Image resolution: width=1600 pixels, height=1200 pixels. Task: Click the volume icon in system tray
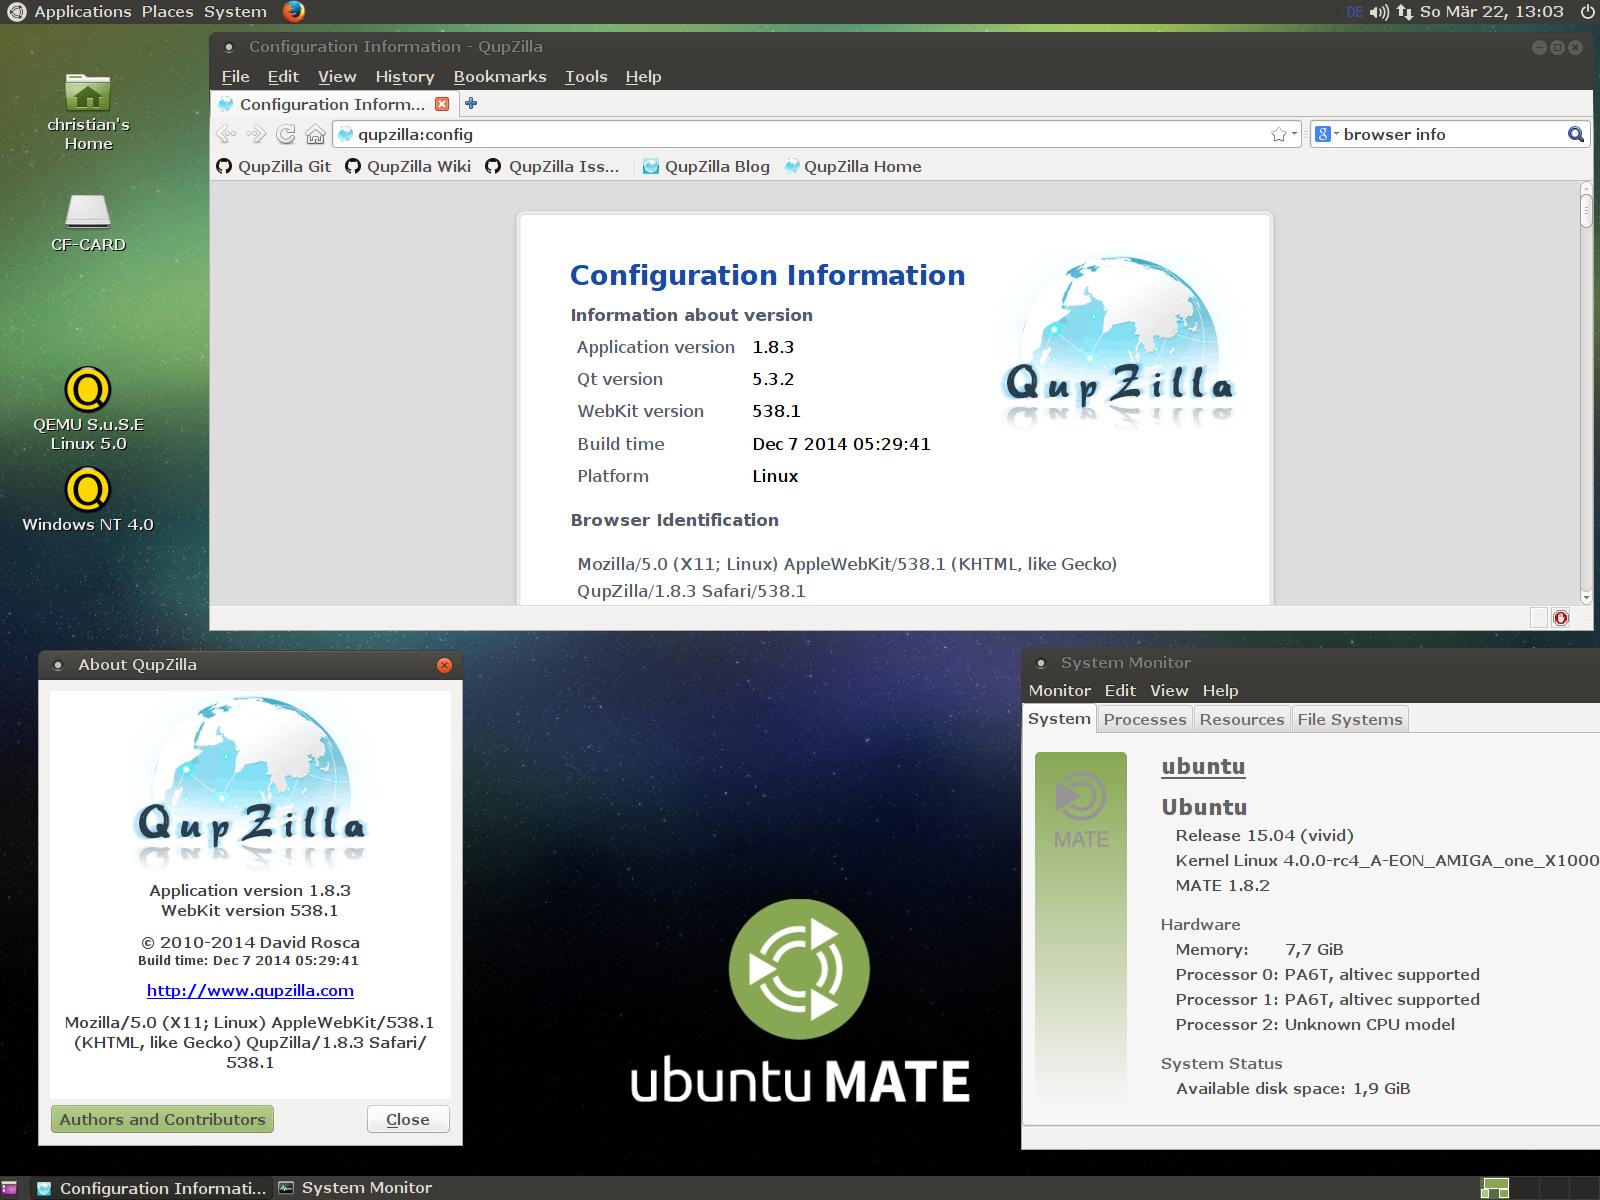(x=1379, y=12)
